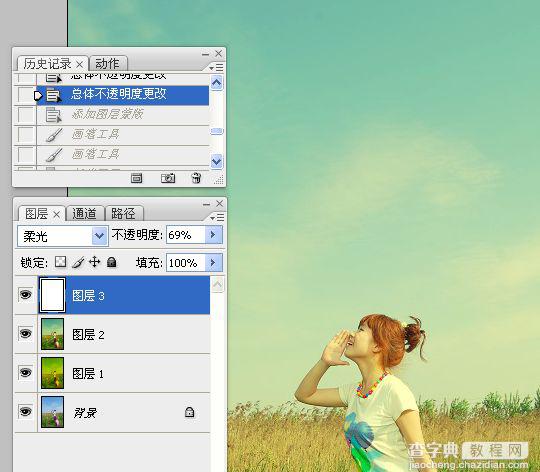This screenshot has height=472, width=540.
Task: Select the 添加图层蒙版 history state
Action: [122, 115]
